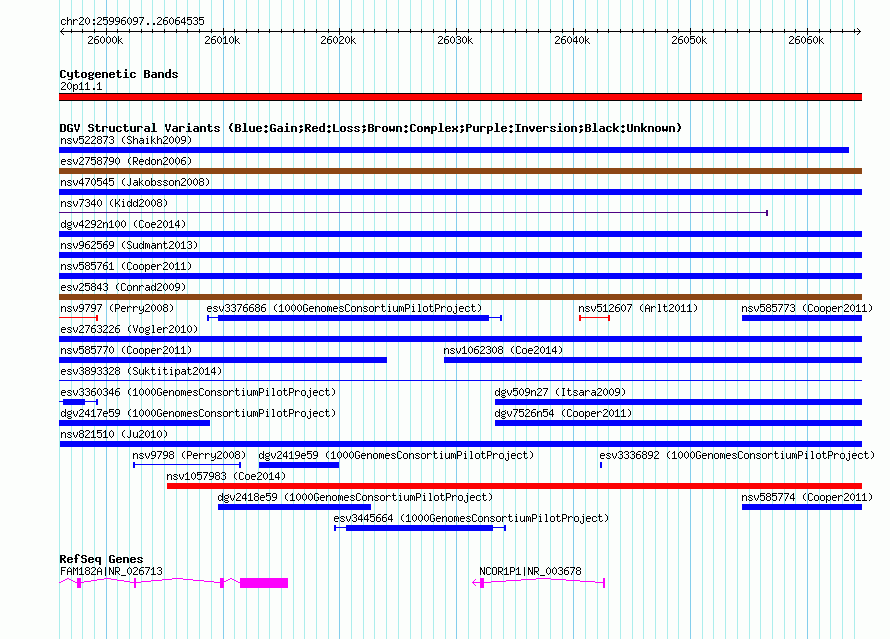Click dgv2419e59 1000GenomesConsortiumPilotProject label
Viewport: 890px width, 639px height.
tap(396, 455)
